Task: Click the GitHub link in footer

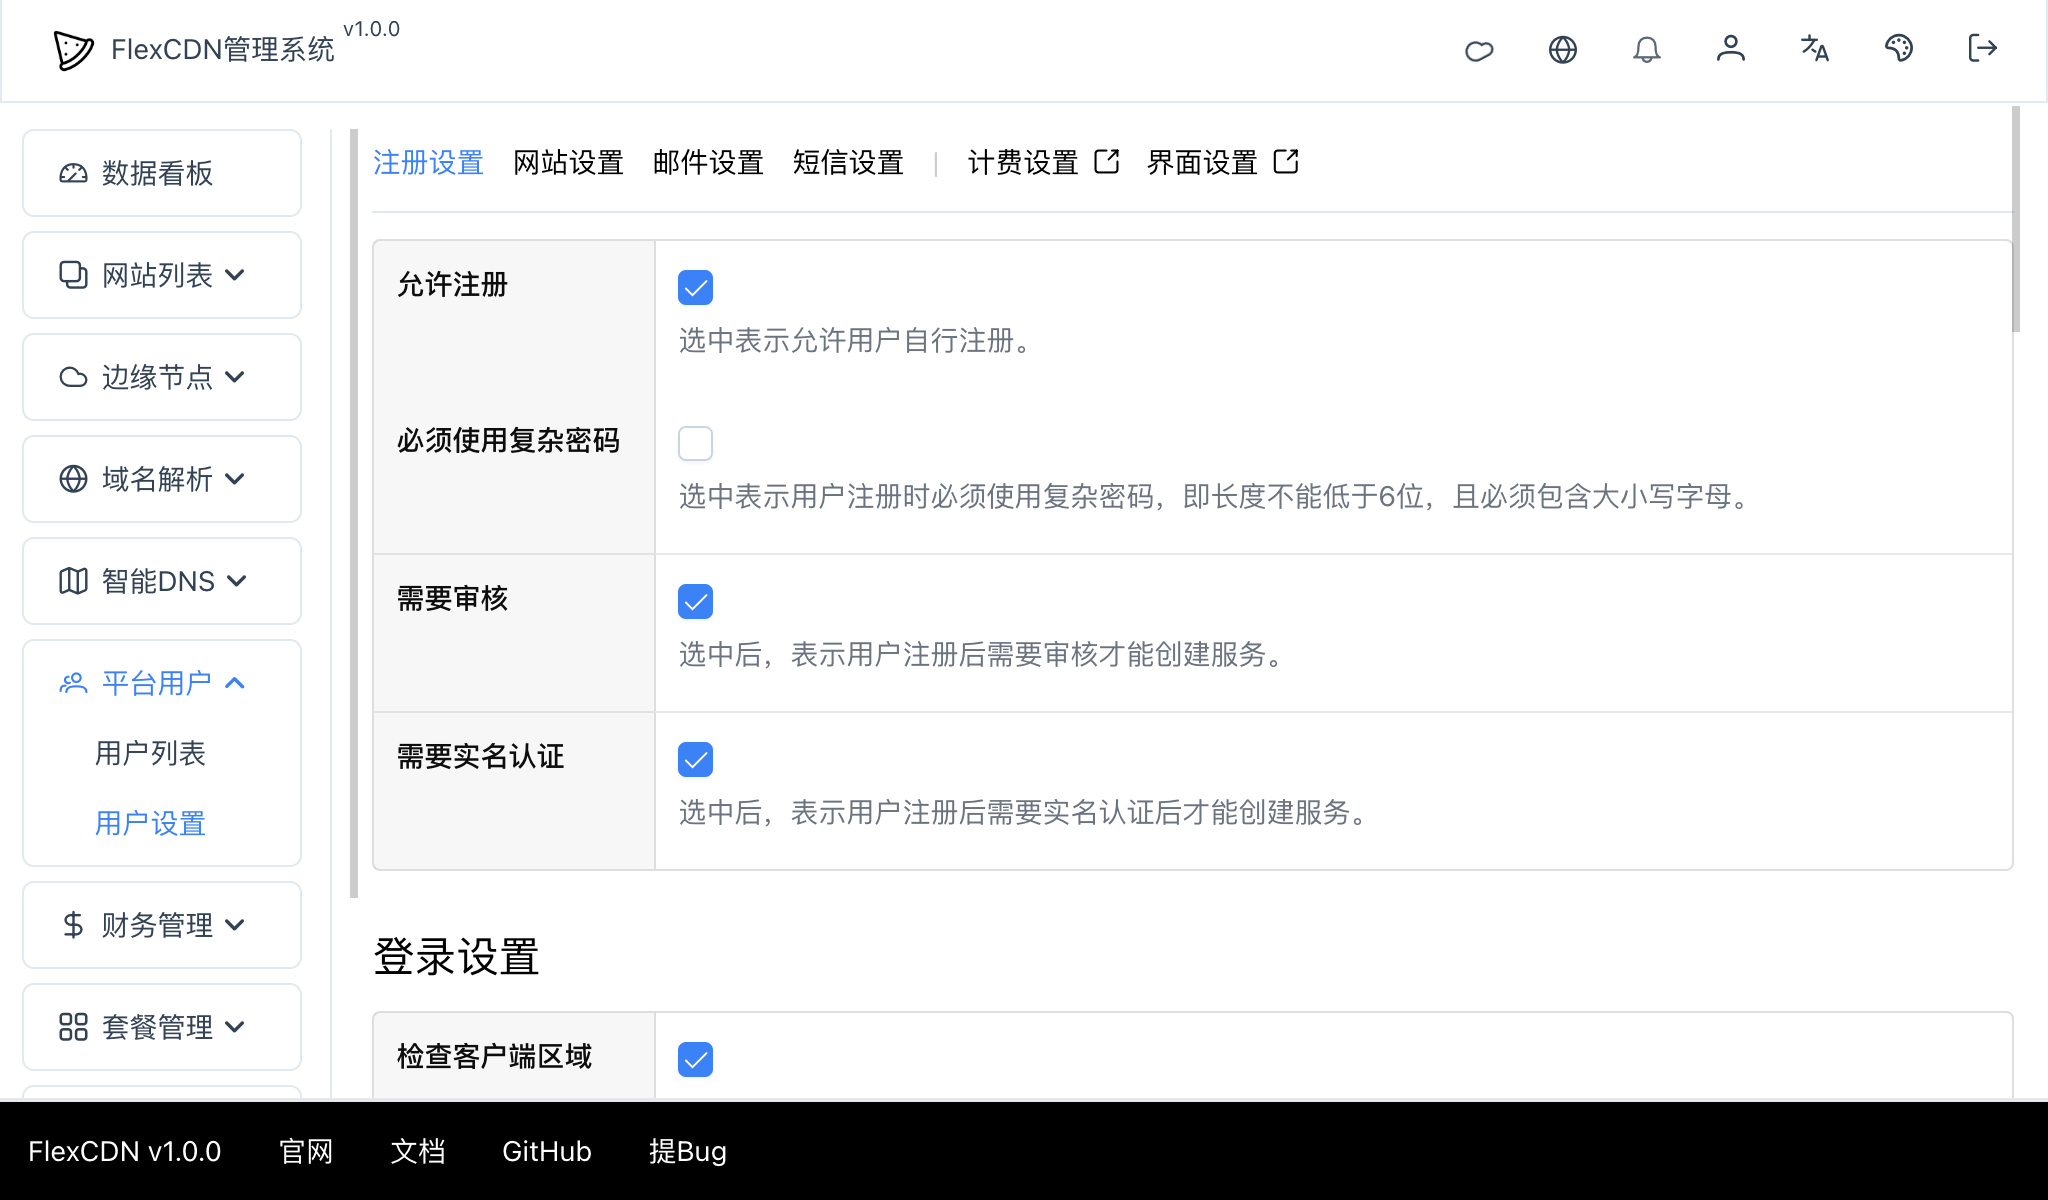Action: pos(546,1151)
